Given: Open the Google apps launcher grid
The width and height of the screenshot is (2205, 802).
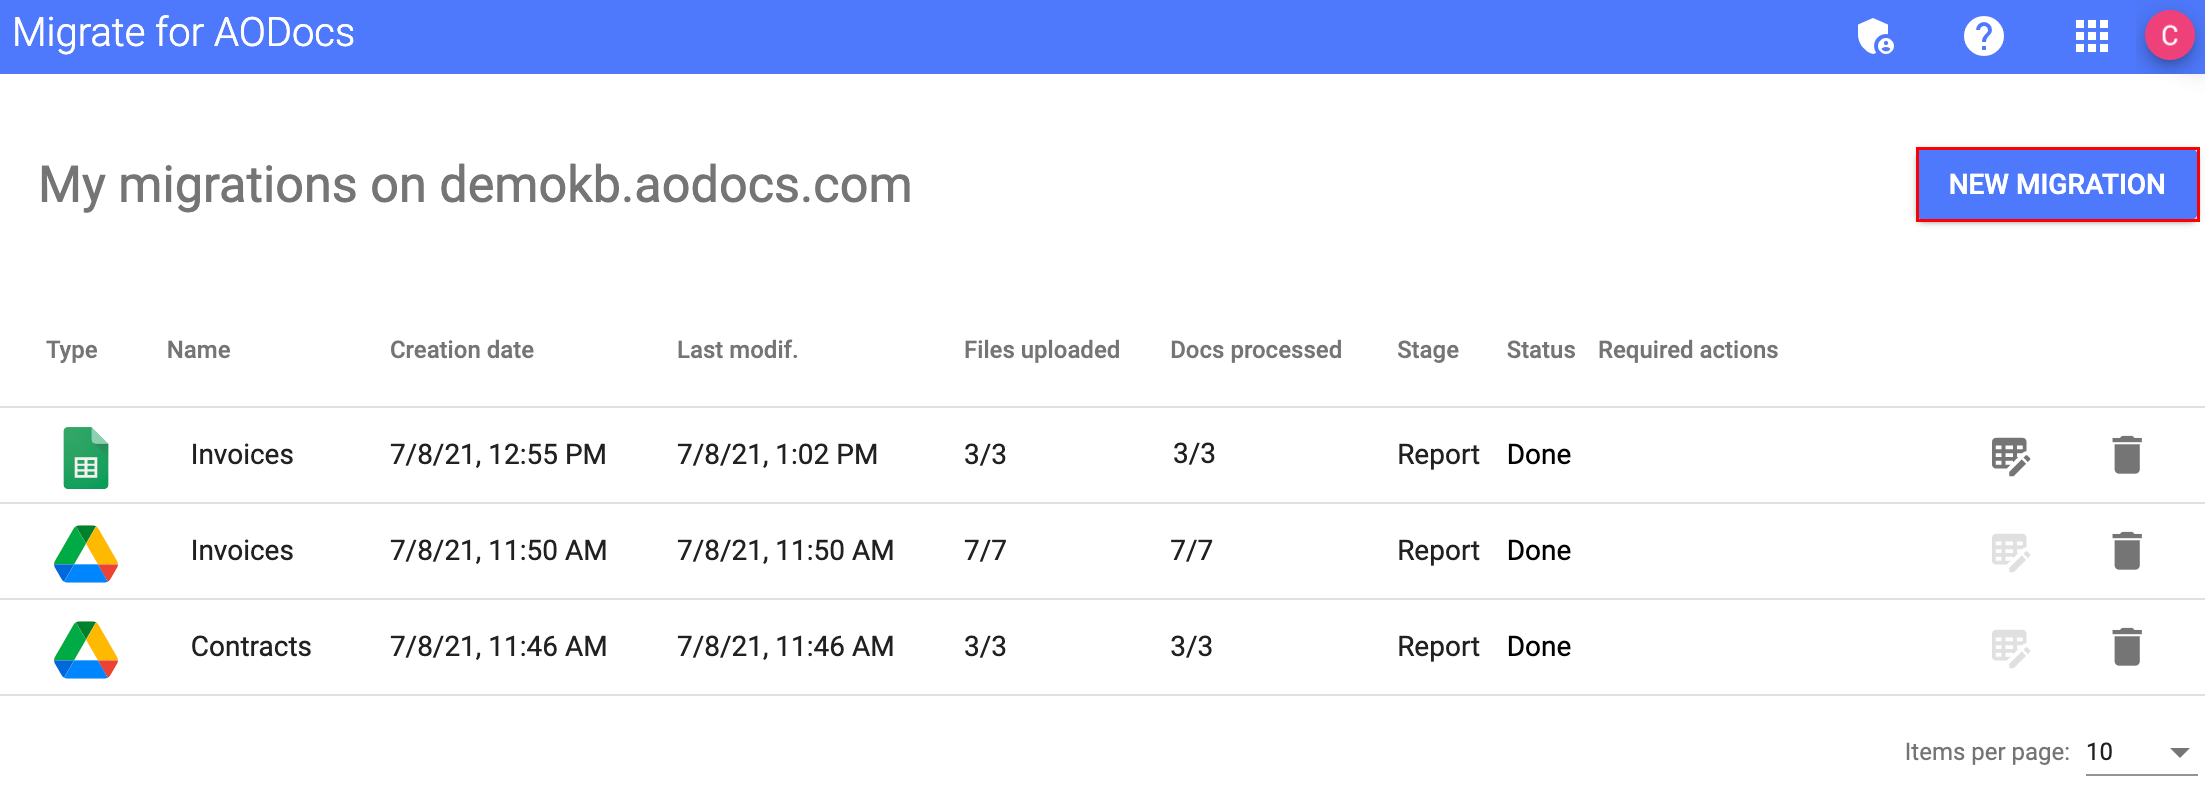Looking at the screenshot, I should point(2091,36).
